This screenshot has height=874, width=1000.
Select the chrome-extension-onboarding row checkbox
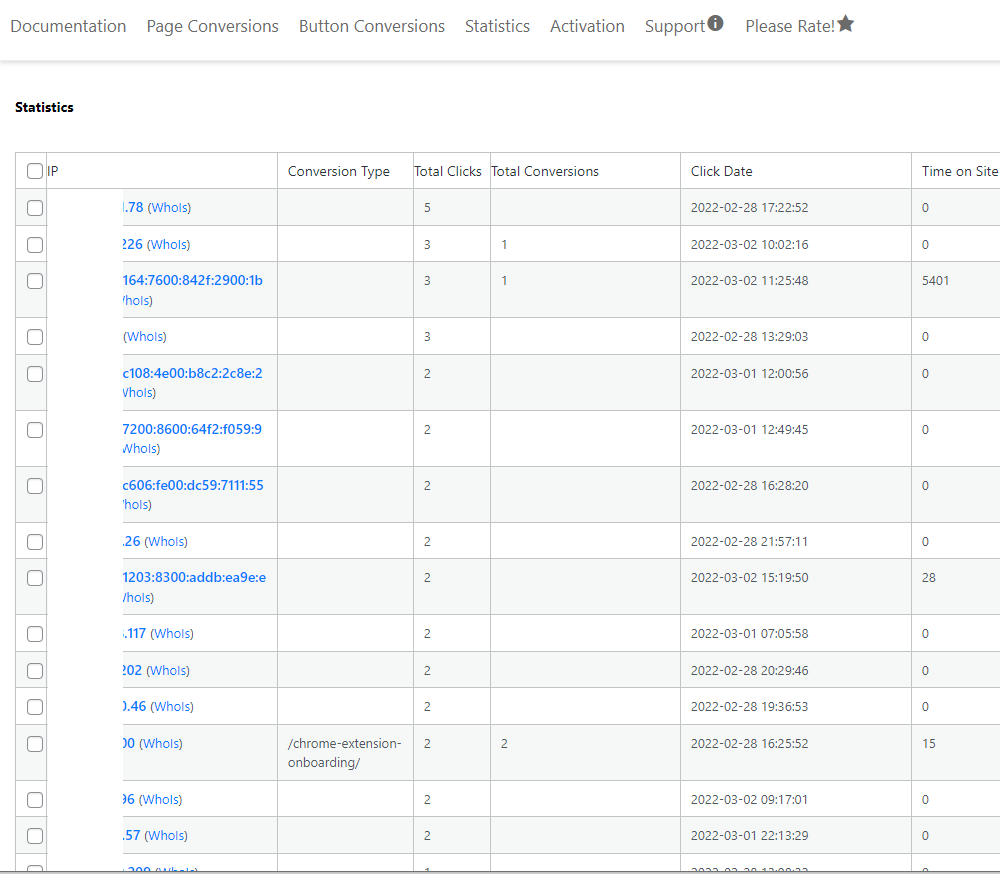coord(35,744)
